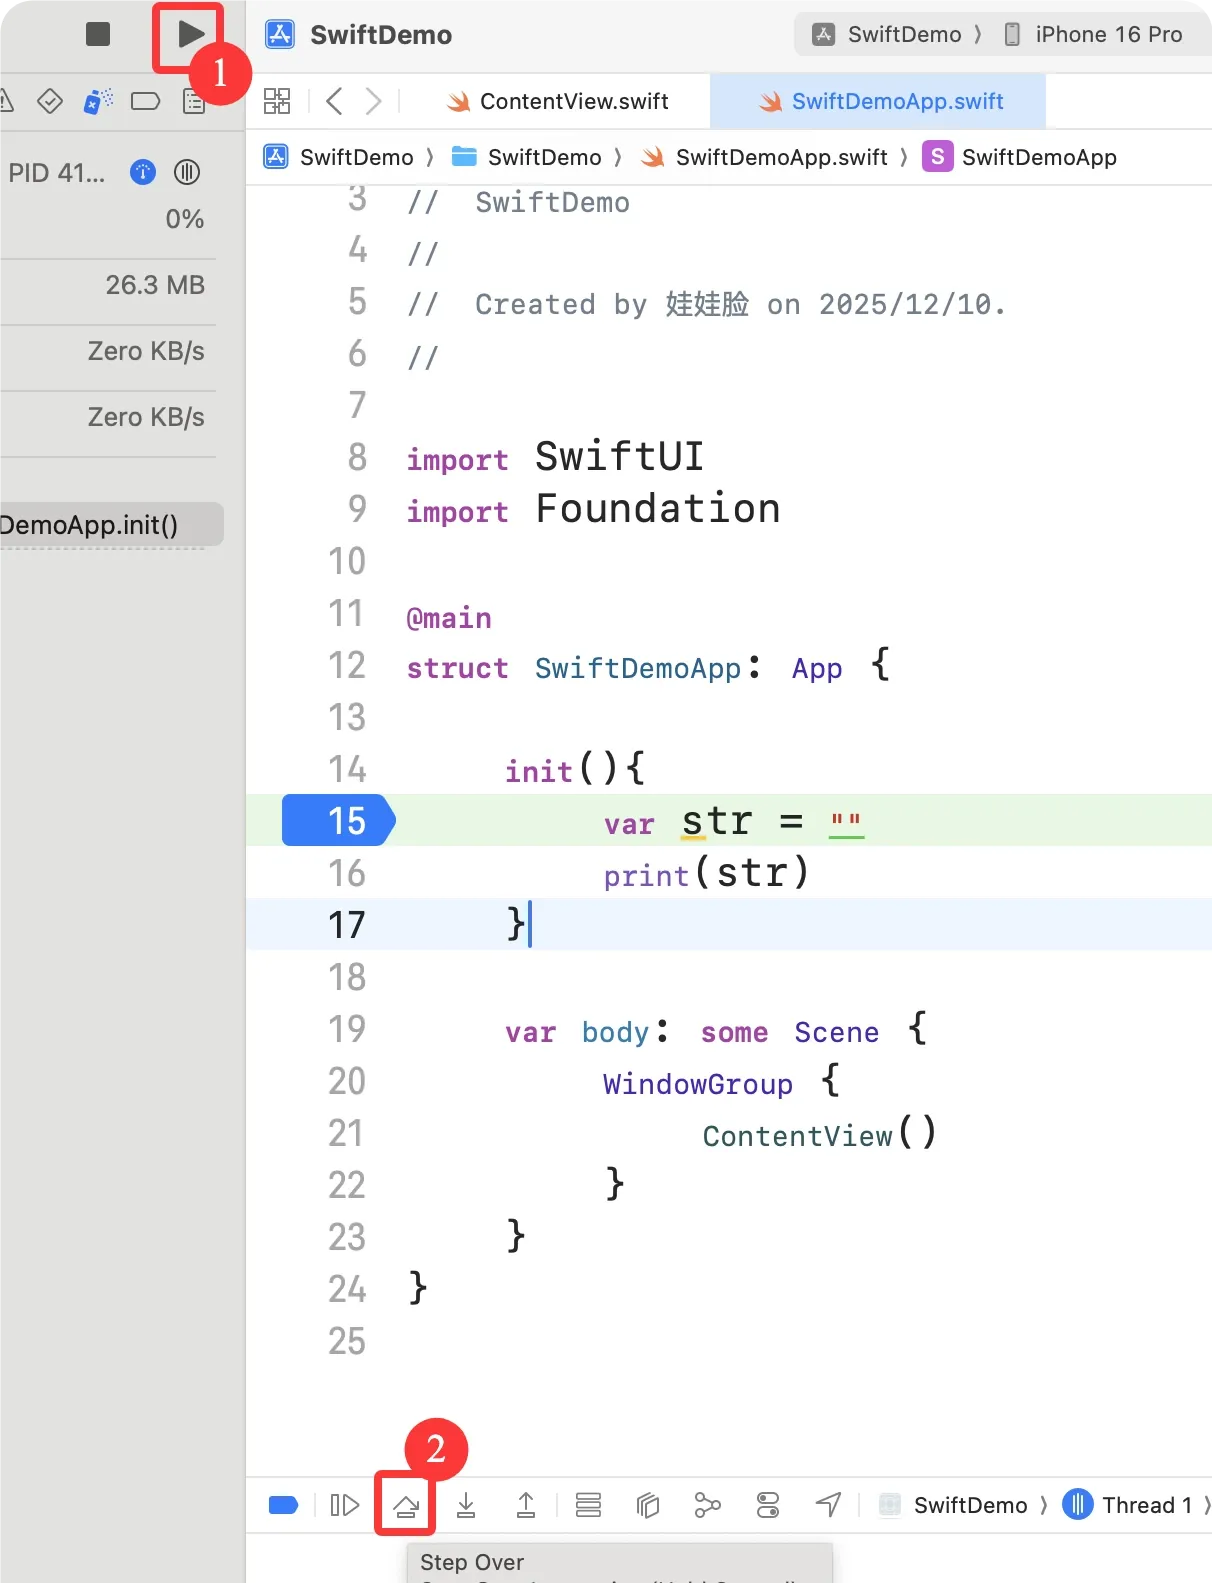The image size is (1212, 1583).
Task: Switch to the ContentView.swift tab
Action: pos(558,101)
